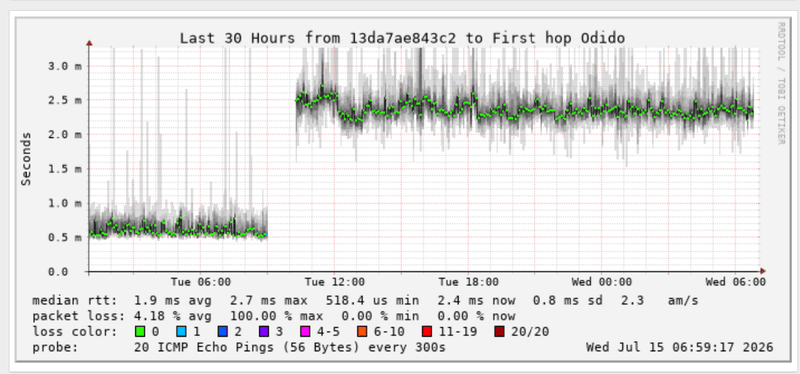Click the Wed Jul 15 06:59:17 2026 timestamp
The image size is (800, 374).
(680, 348)
